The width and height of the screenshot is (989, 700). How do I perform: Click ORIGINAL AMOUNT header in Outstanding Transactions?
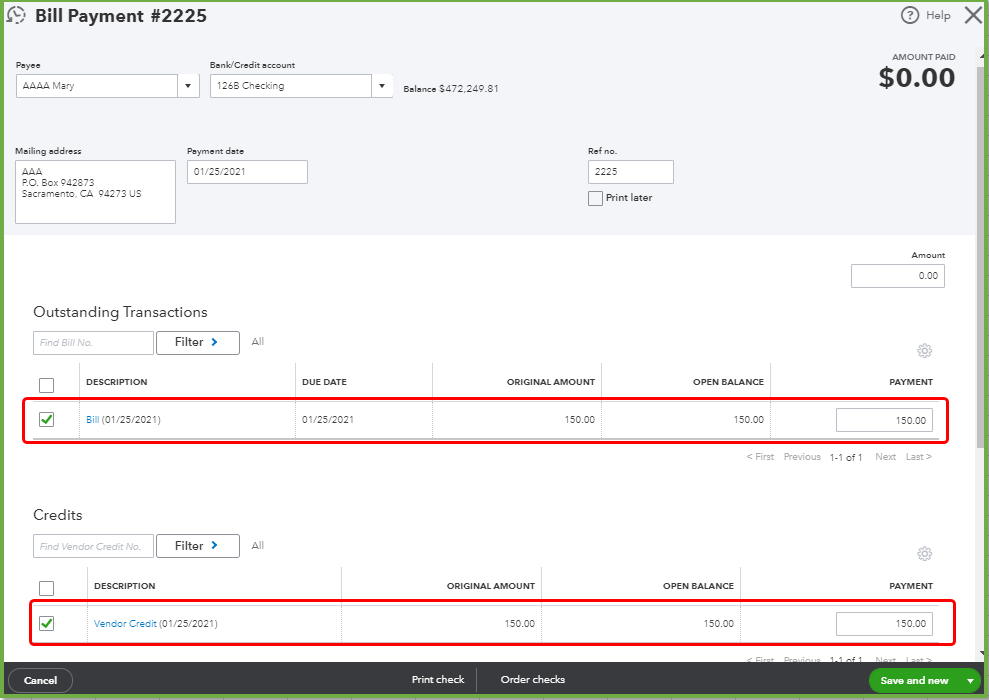[x=551, y=382]
